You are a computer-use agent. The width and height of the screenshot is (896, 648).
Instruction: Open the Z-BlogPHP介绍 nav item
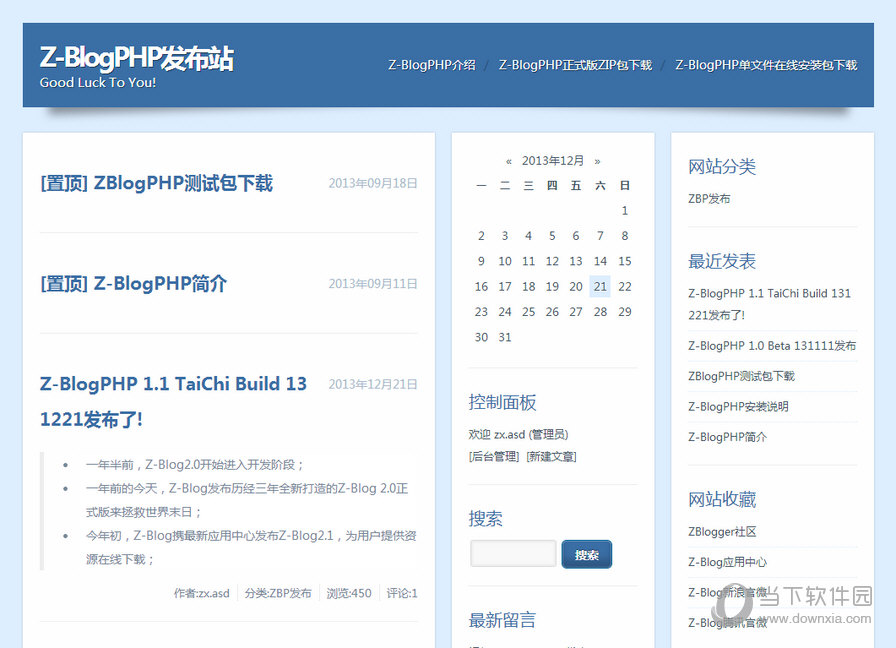click(432, 65)
